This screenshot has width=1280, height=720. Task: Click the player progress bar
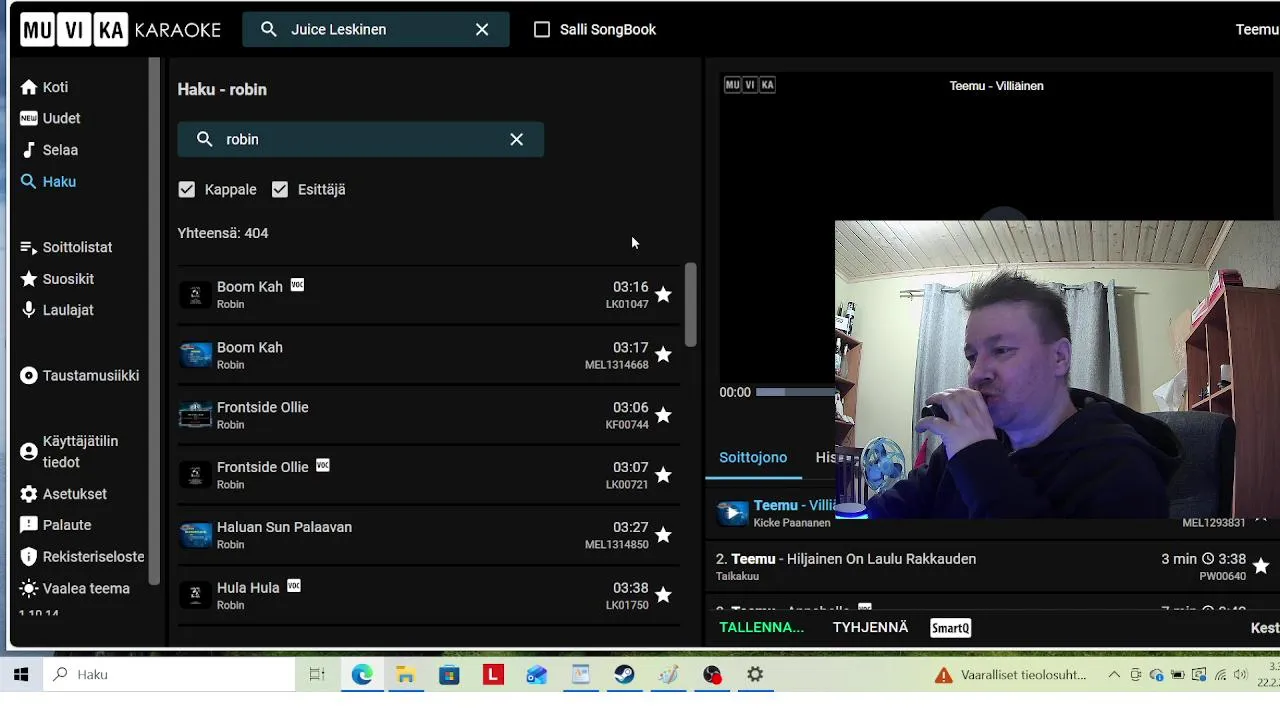795,392
